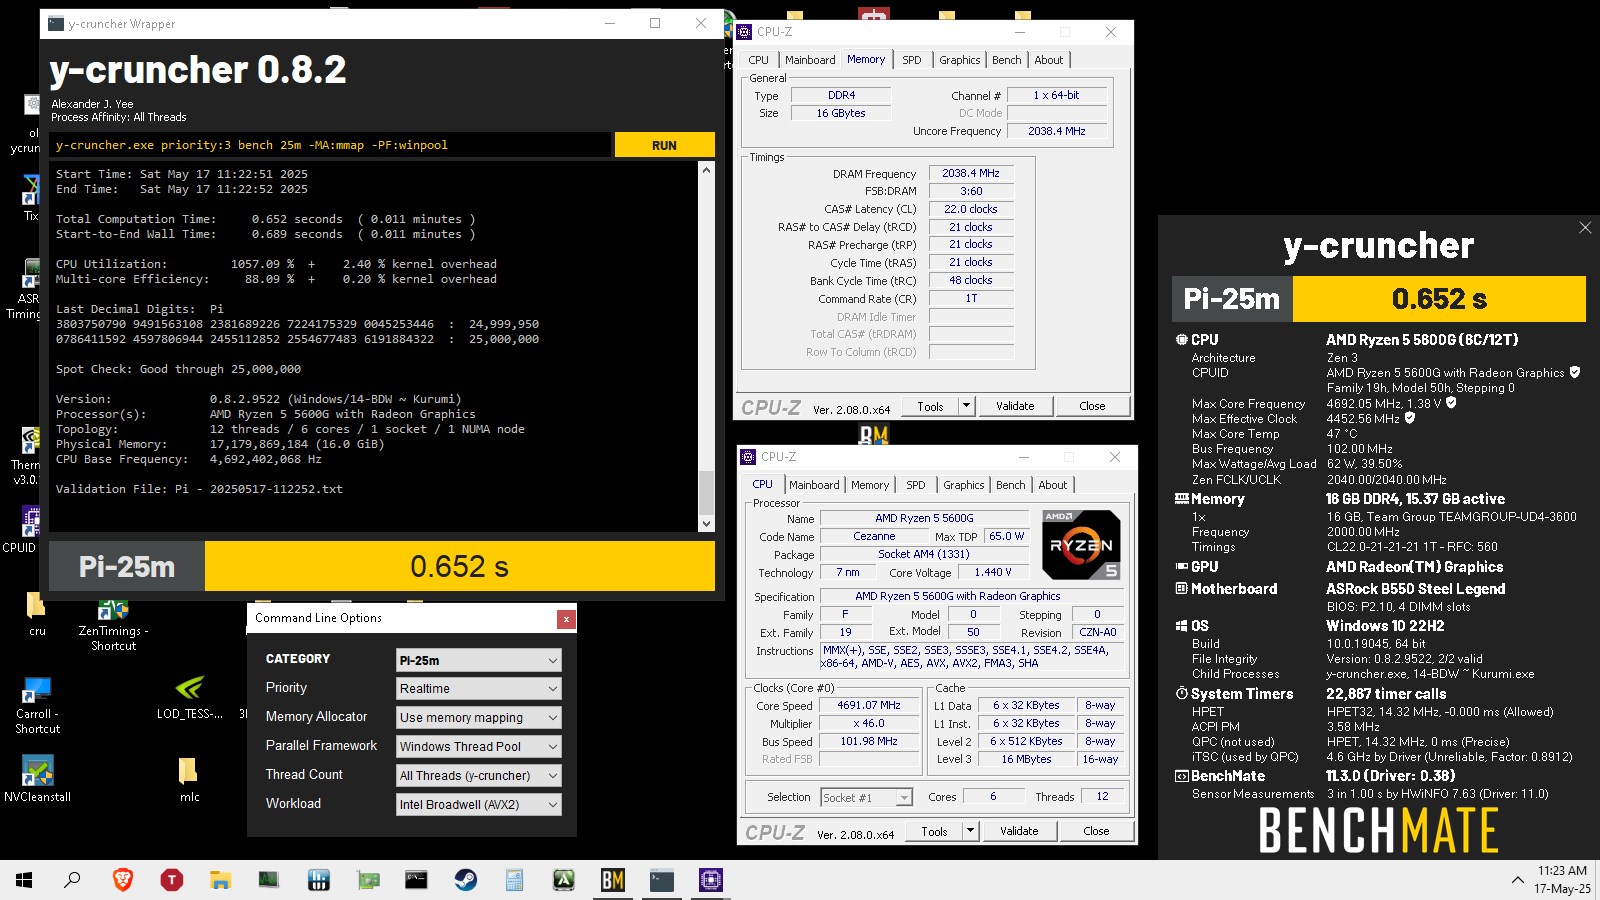Viewport: 1600px width, 900px height.
Task: Click the y-cruncher command line field
Action: [330, 145]
